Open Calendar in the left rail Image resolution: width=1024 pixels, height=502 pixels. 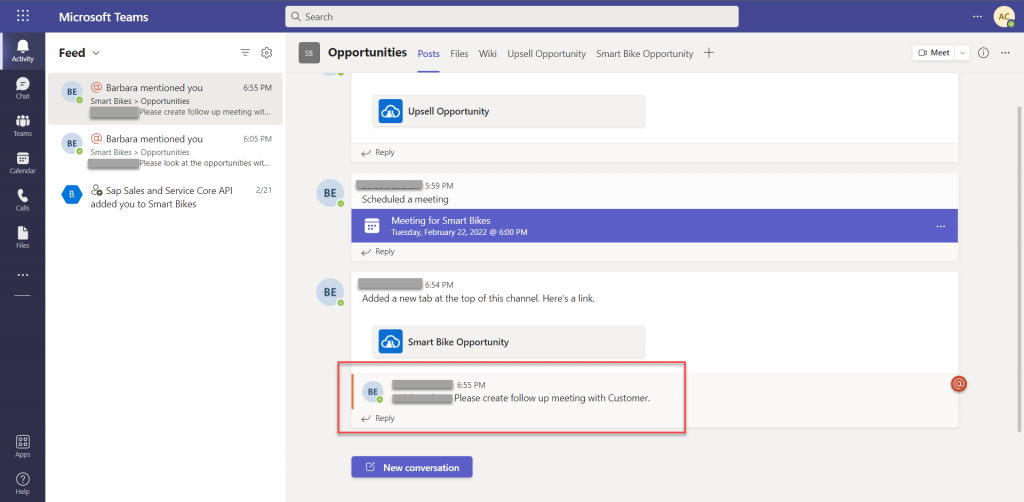pyautogui.click(x=23, y=163)
